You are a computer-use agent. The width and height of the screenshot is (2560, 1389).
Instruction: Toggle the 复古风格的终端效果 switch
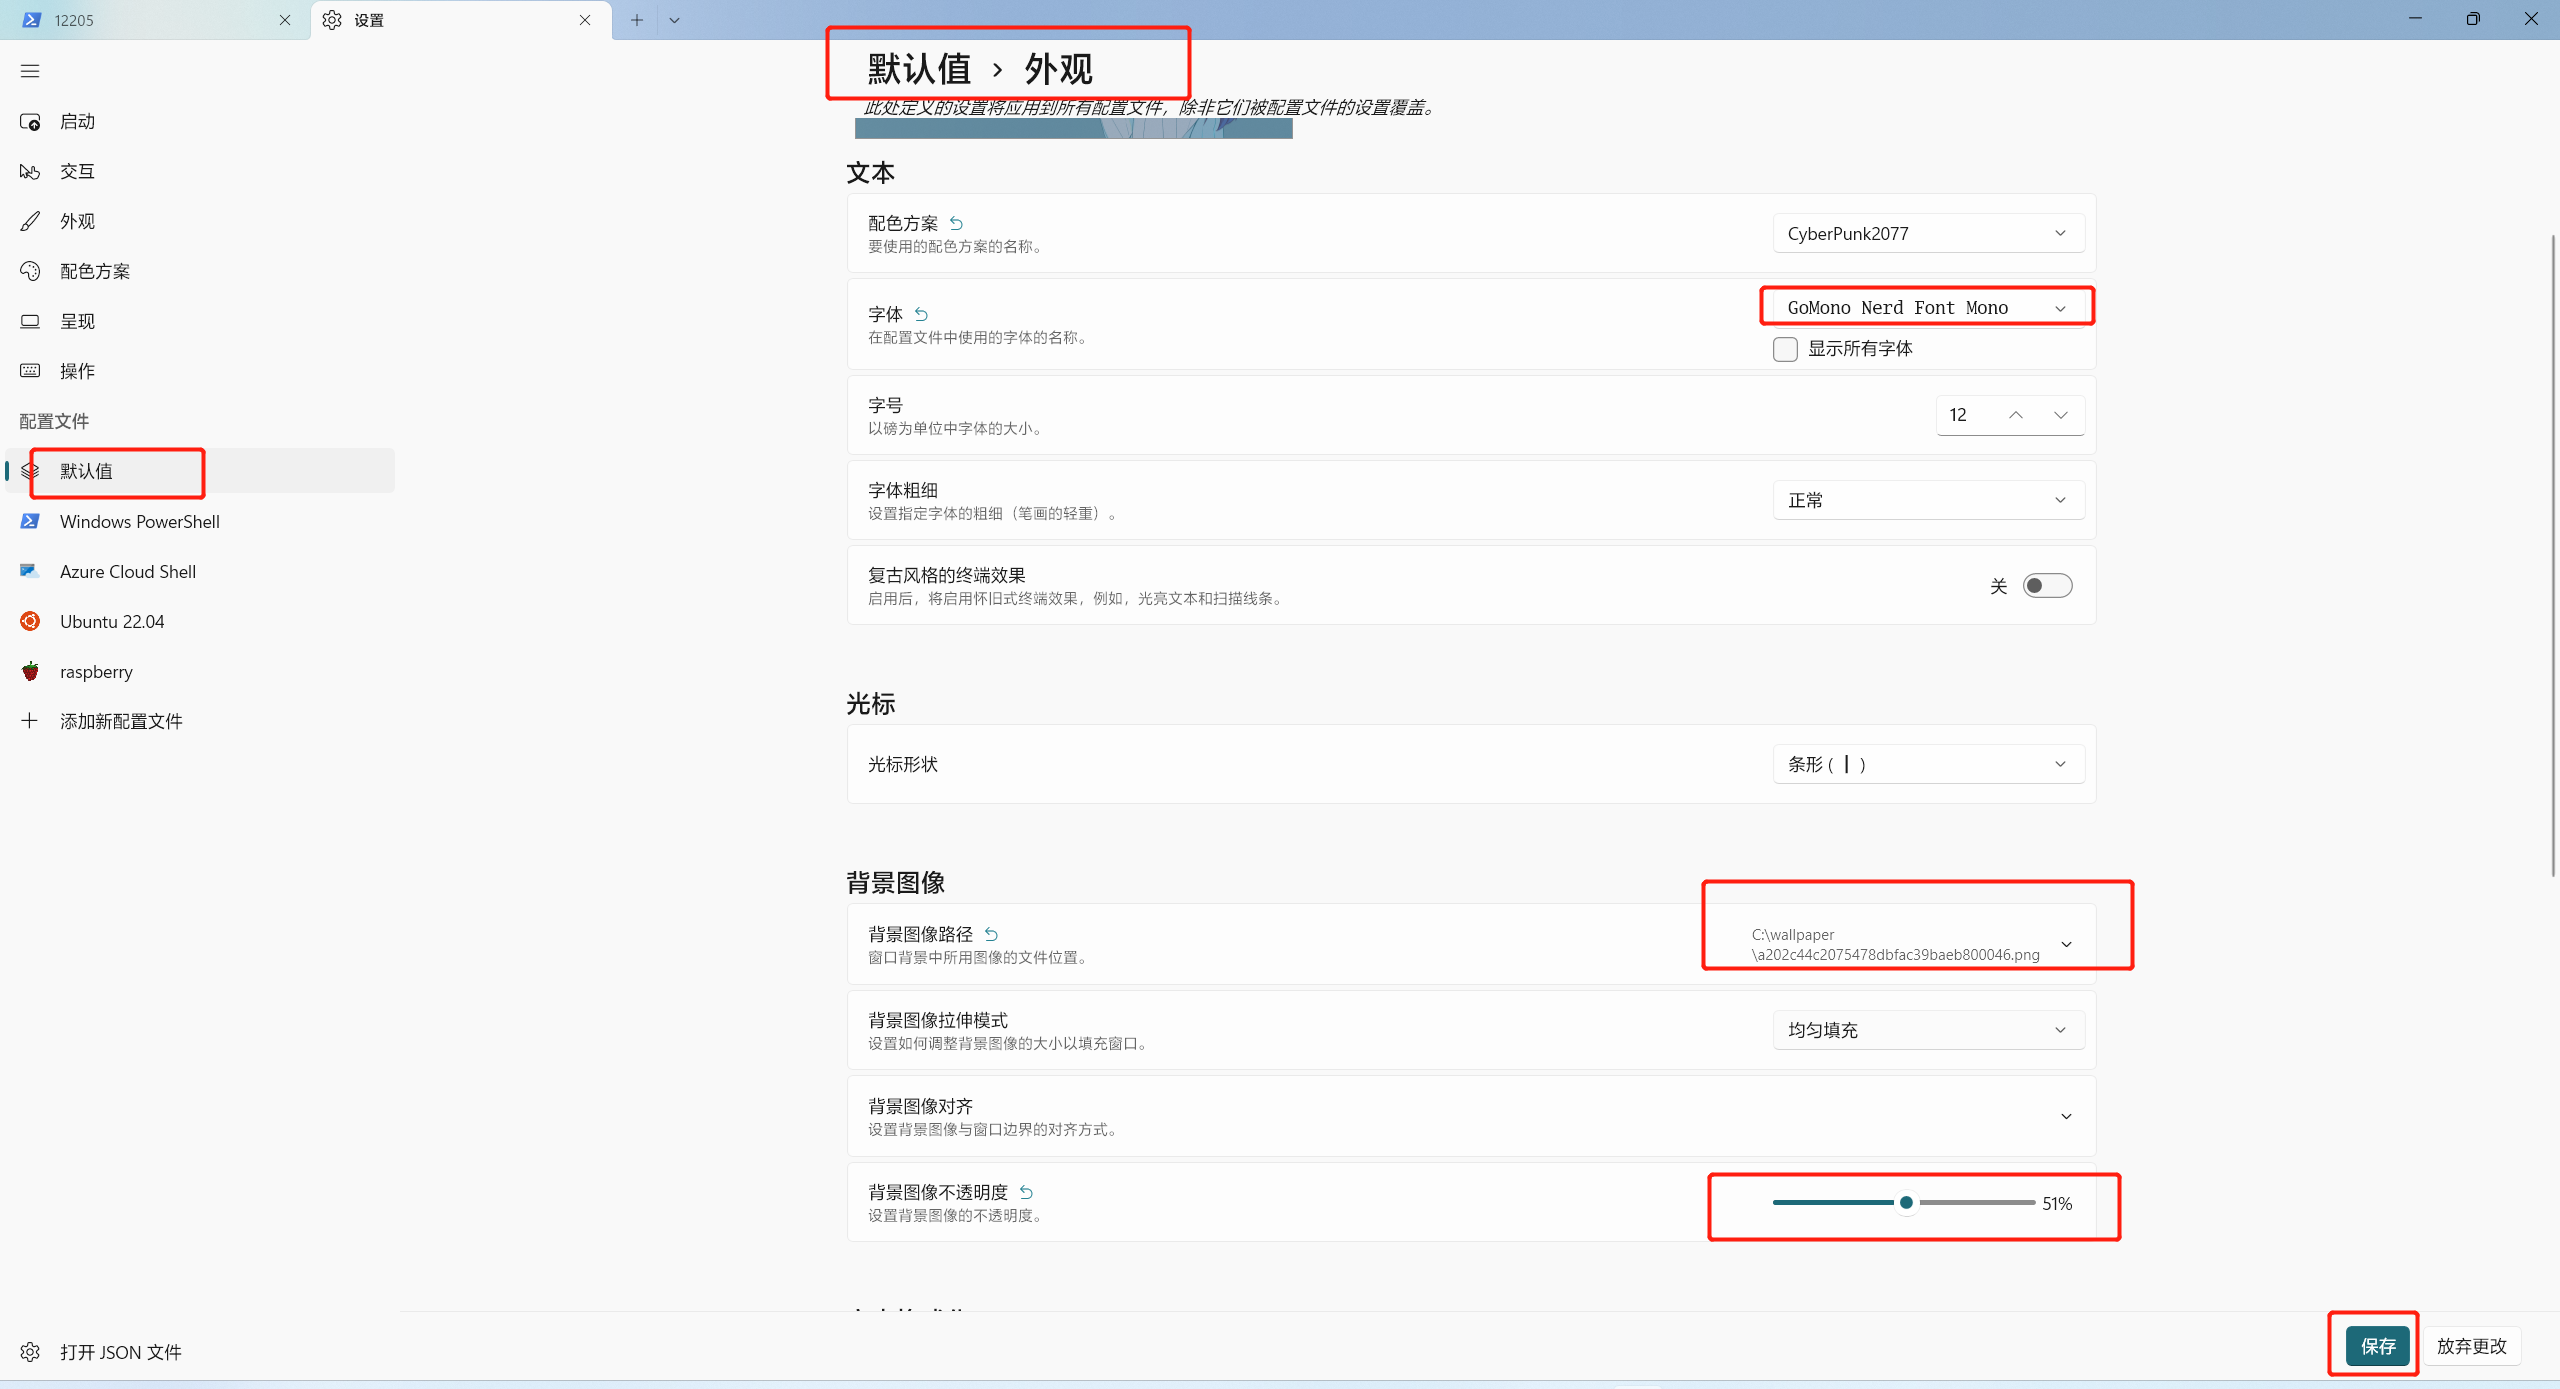point(2047,586)
